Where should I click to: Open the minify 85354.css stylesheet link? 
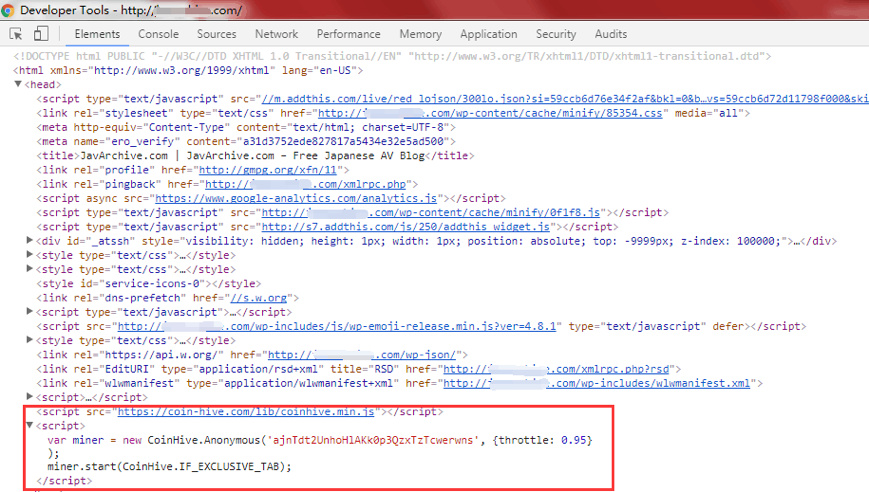click(x=490, y=113)
